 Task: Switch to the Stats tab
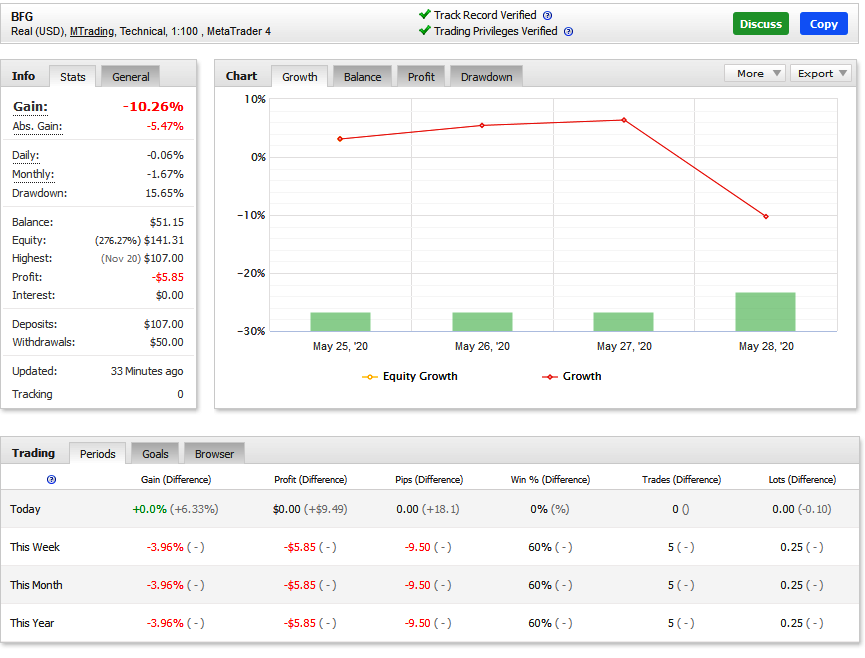pos(73,77)
